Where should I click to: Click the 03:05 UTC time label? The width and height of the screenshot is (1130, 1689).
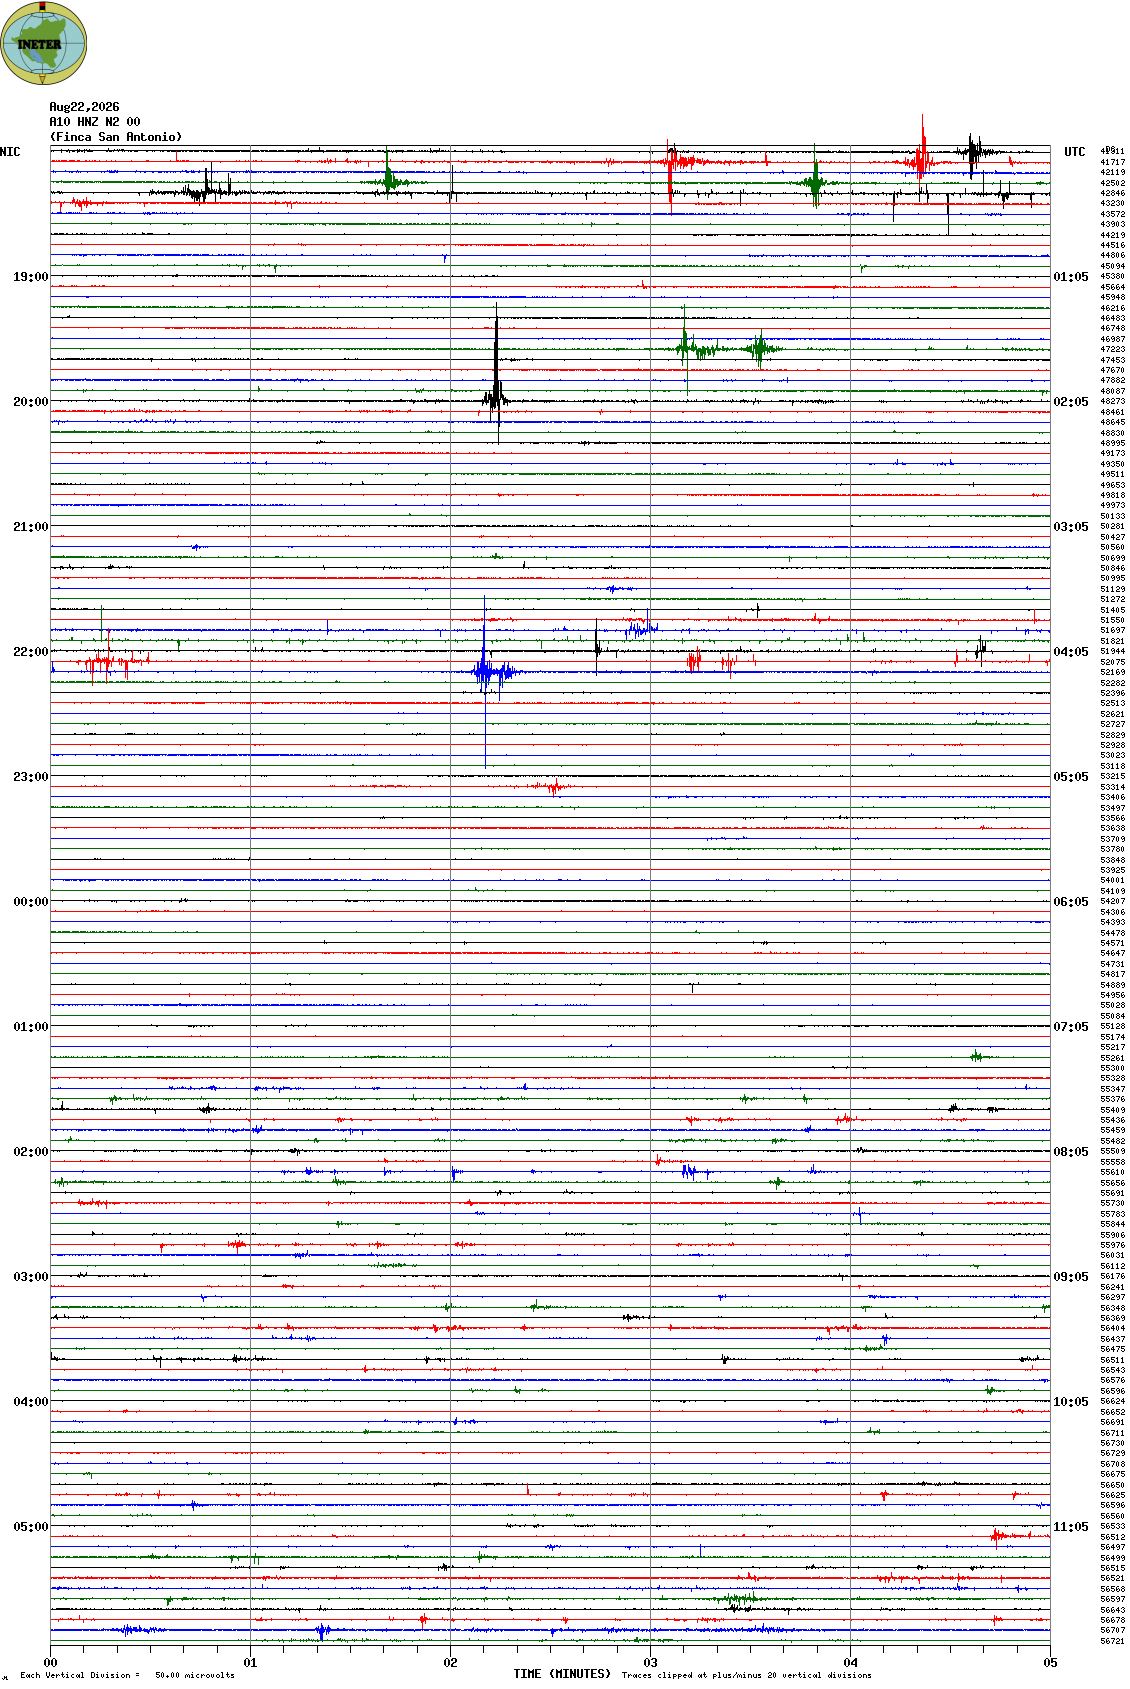tap(1071, 527)
